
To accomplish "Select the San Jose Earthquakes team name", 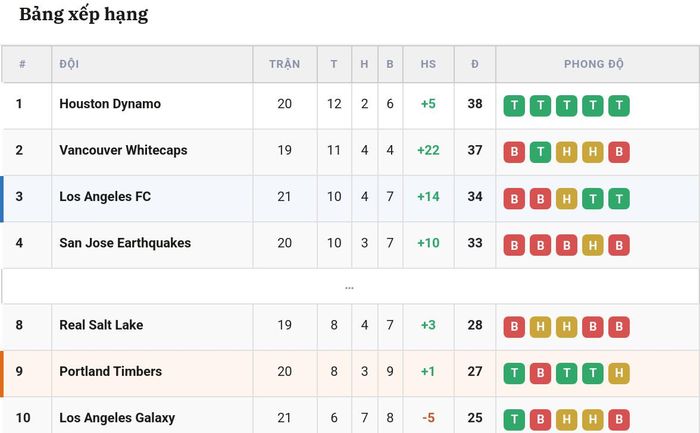I will tap(125, 243).
